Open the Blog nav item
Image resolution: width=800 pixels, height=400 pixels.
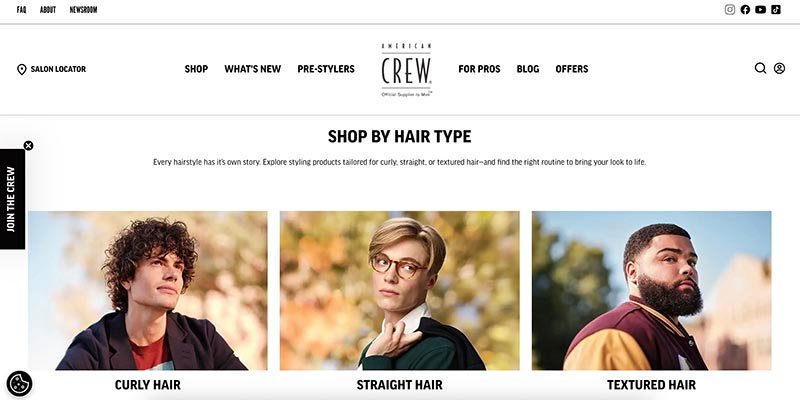[x=528, y=69]
